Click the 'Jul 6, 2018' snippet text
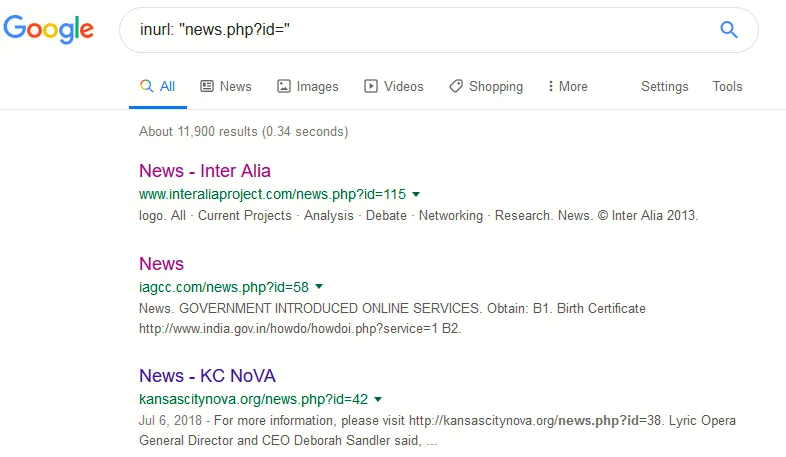 tap(170, 420)
